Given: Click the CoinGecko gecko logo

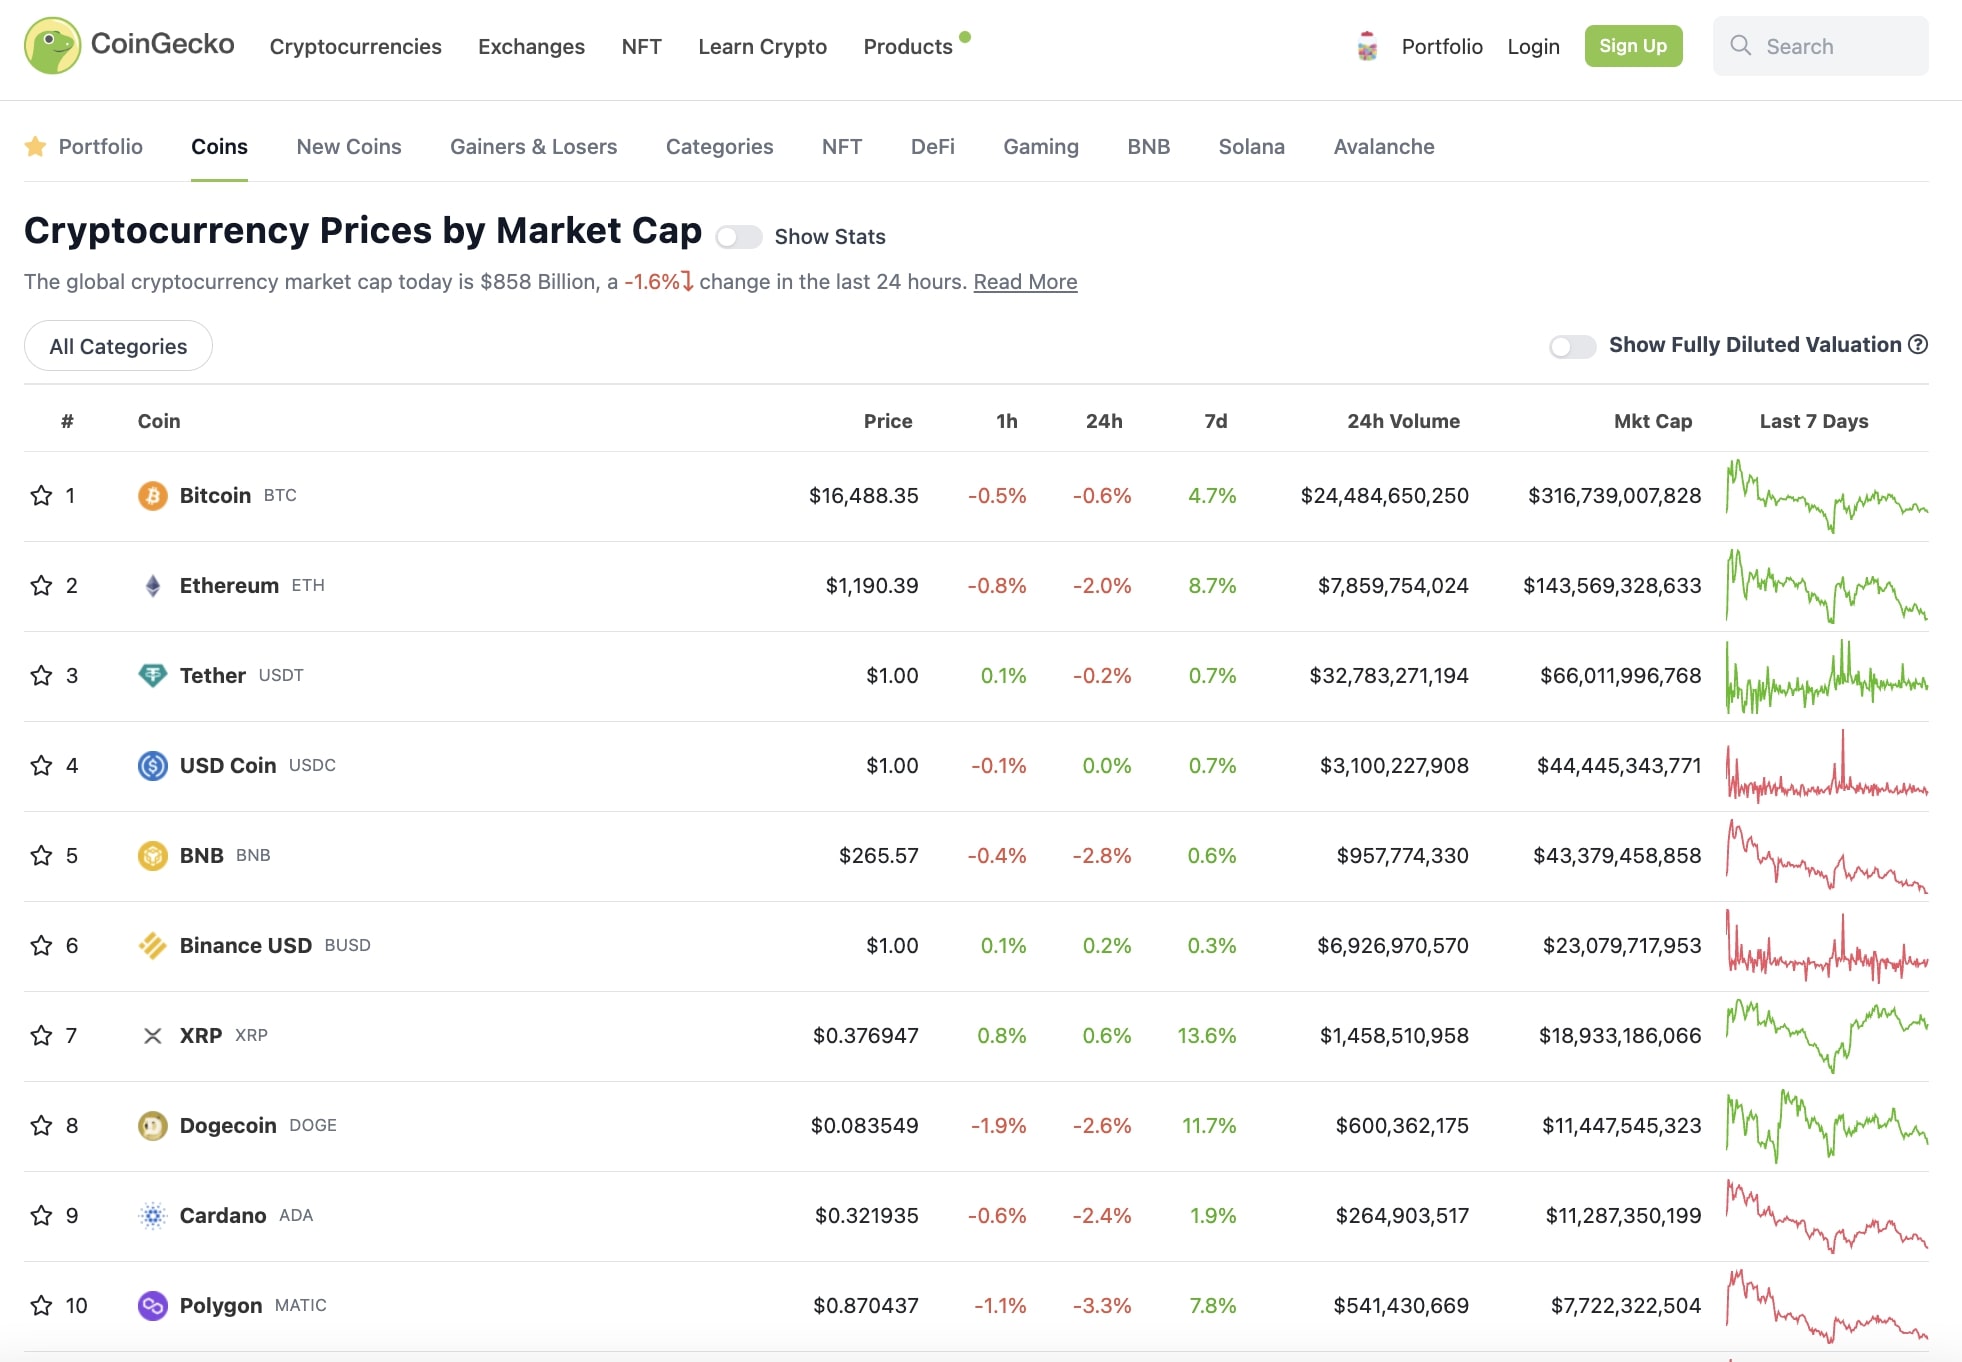Looking at the screenshot, I should (x=52, y=45).
